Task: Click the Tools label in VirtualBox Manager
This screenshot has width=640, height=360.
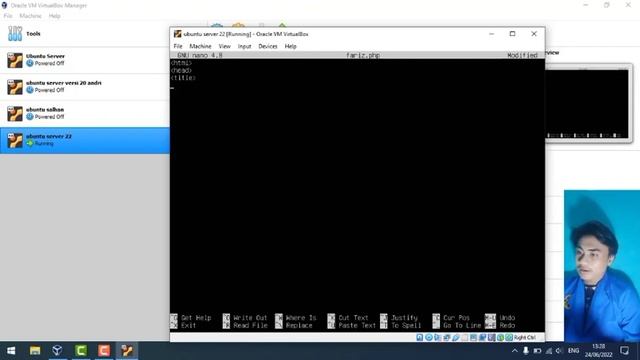Action: click(33, 34)
